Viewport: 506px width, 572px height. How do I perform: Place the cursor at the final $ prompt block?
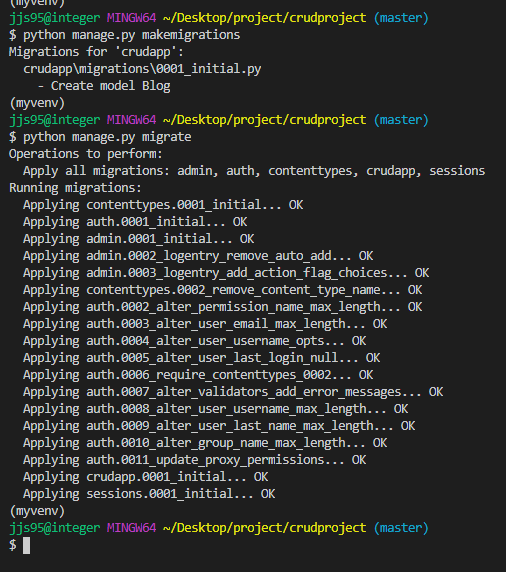[27, 545]
